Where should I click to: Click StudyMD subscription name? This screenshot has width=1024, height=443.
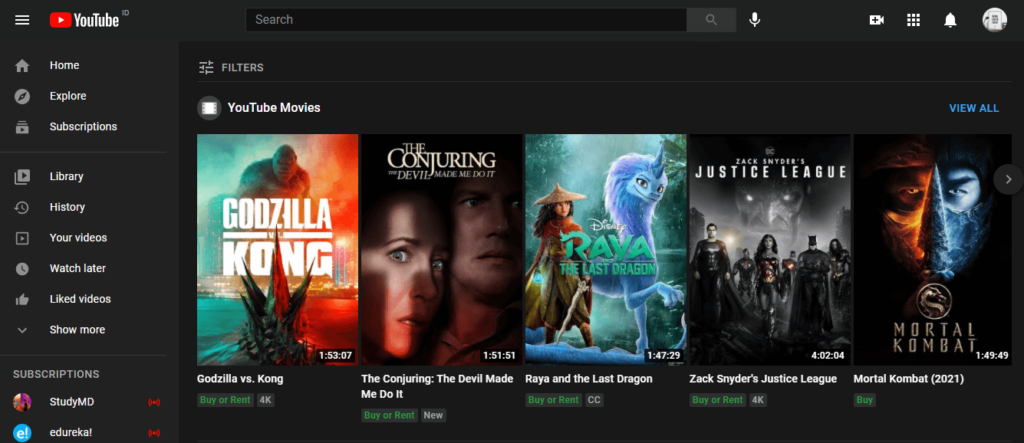pos(72,402)
